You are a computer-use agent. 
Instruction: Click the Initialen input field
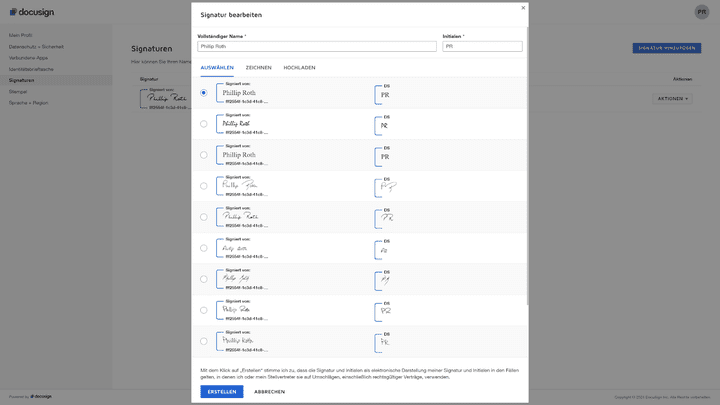pyautogui.click(x=482, y=46)
